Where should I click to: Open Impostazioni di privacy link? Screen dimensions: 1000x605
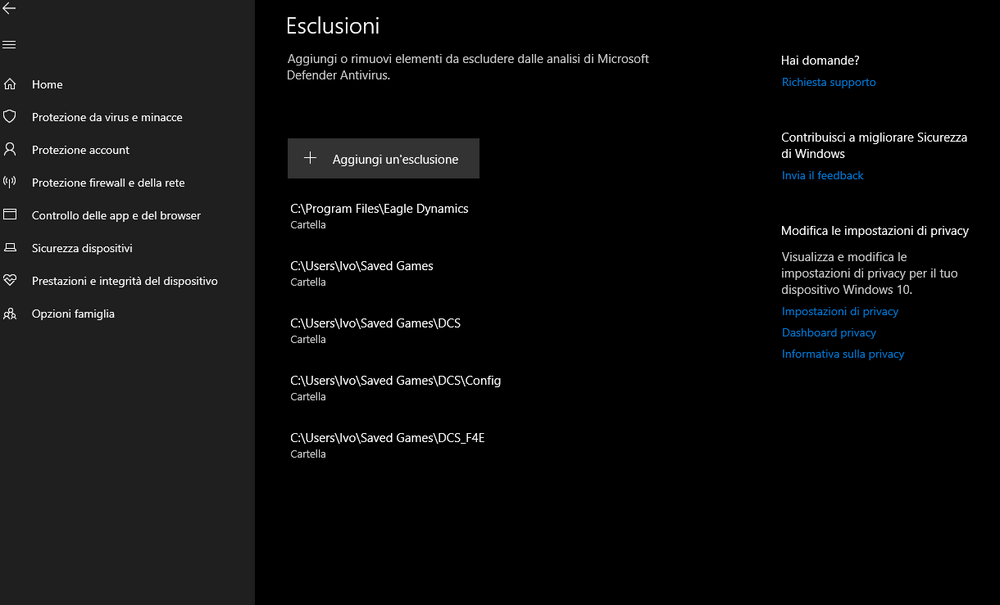tap(839, 311)
